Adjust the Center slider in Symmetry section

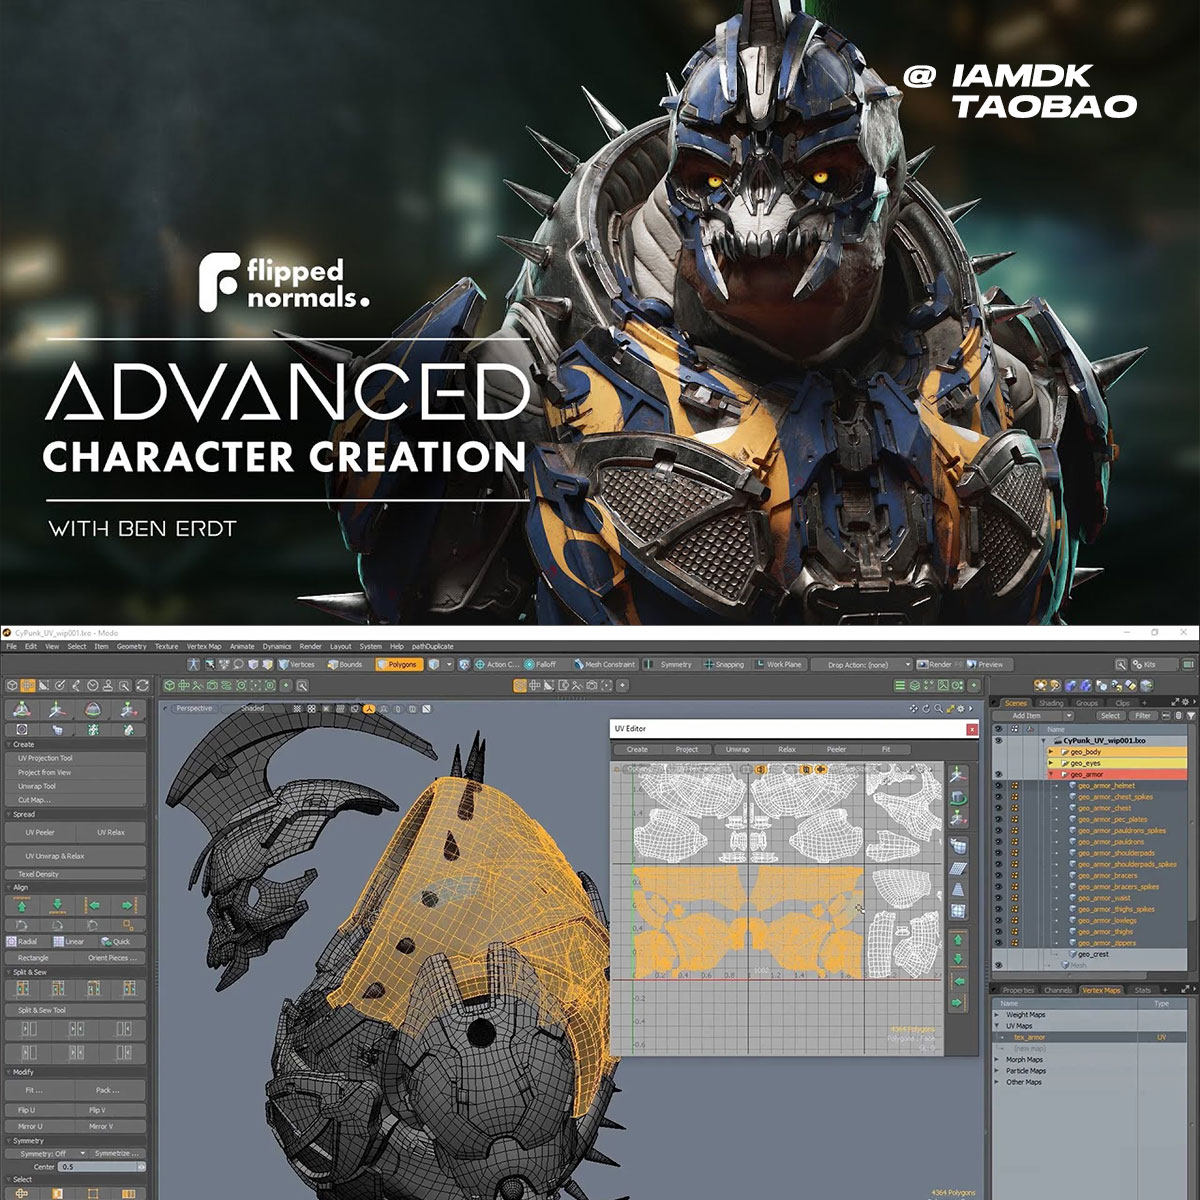[x=99, y=1167]
